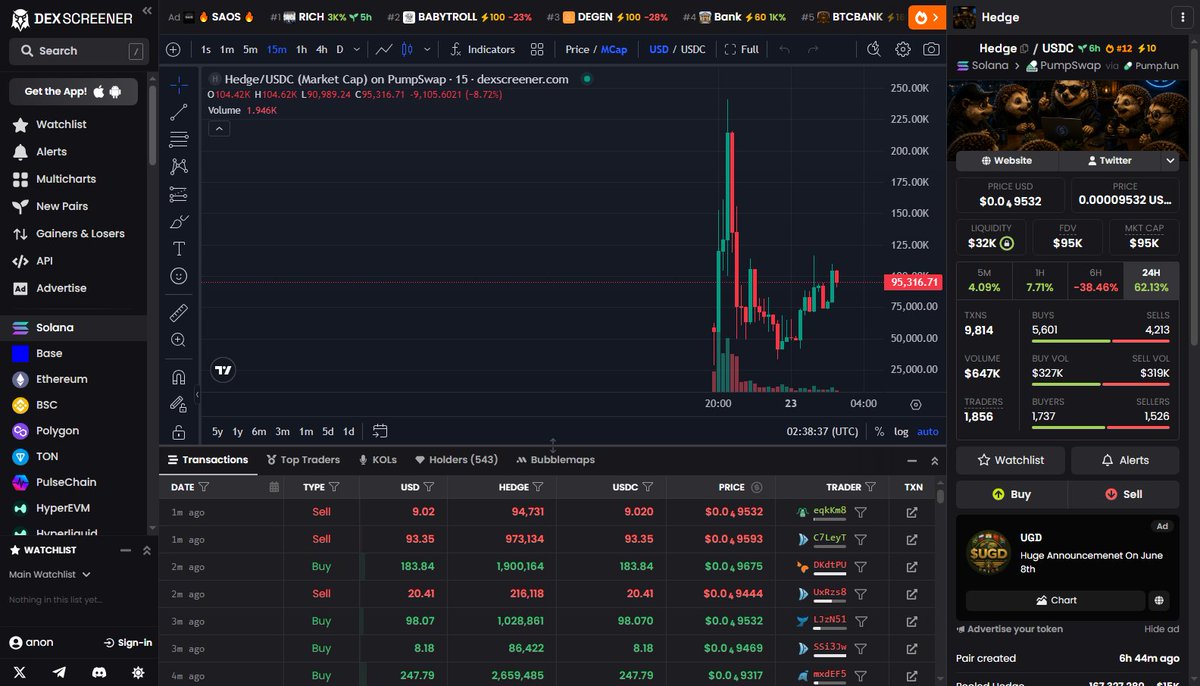Open the Fibonacci retracement tool
The height and width of the screenshot is (686, 1200).
tap(179, 139)
